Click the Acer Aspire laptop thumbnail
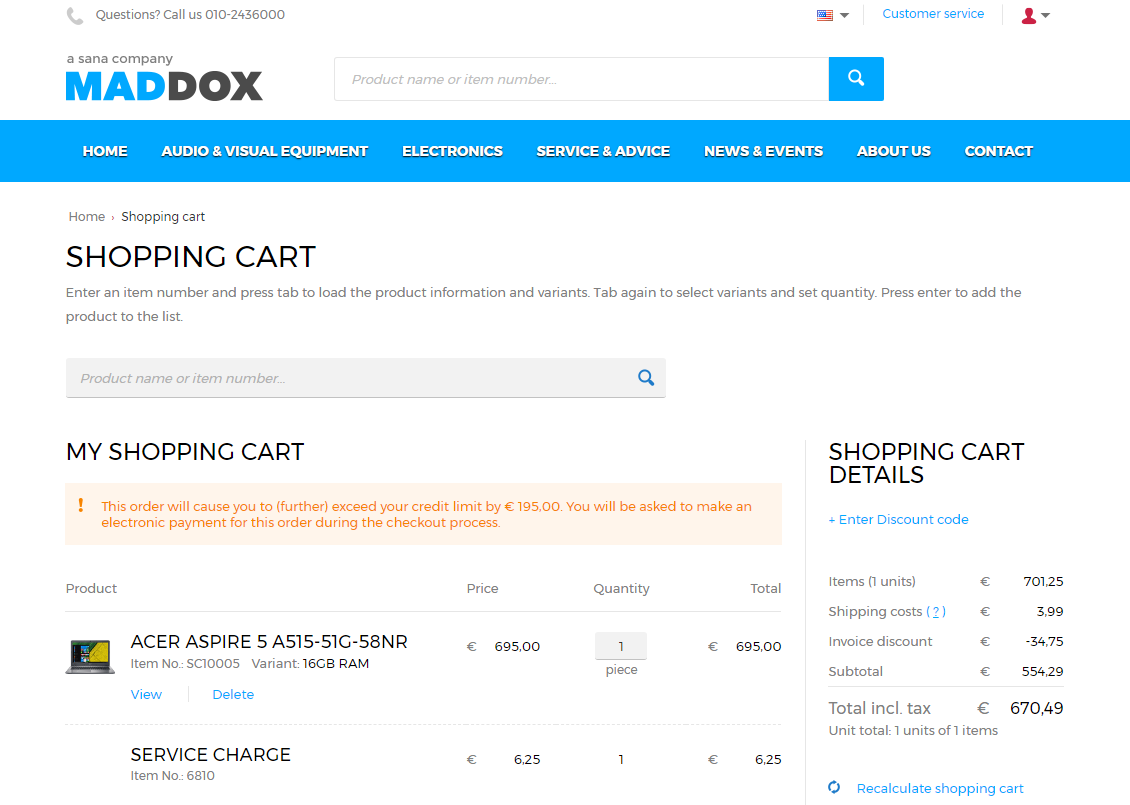Image resolution: width=1130 pixels, height=805 pixels. [x=90, y=656]
